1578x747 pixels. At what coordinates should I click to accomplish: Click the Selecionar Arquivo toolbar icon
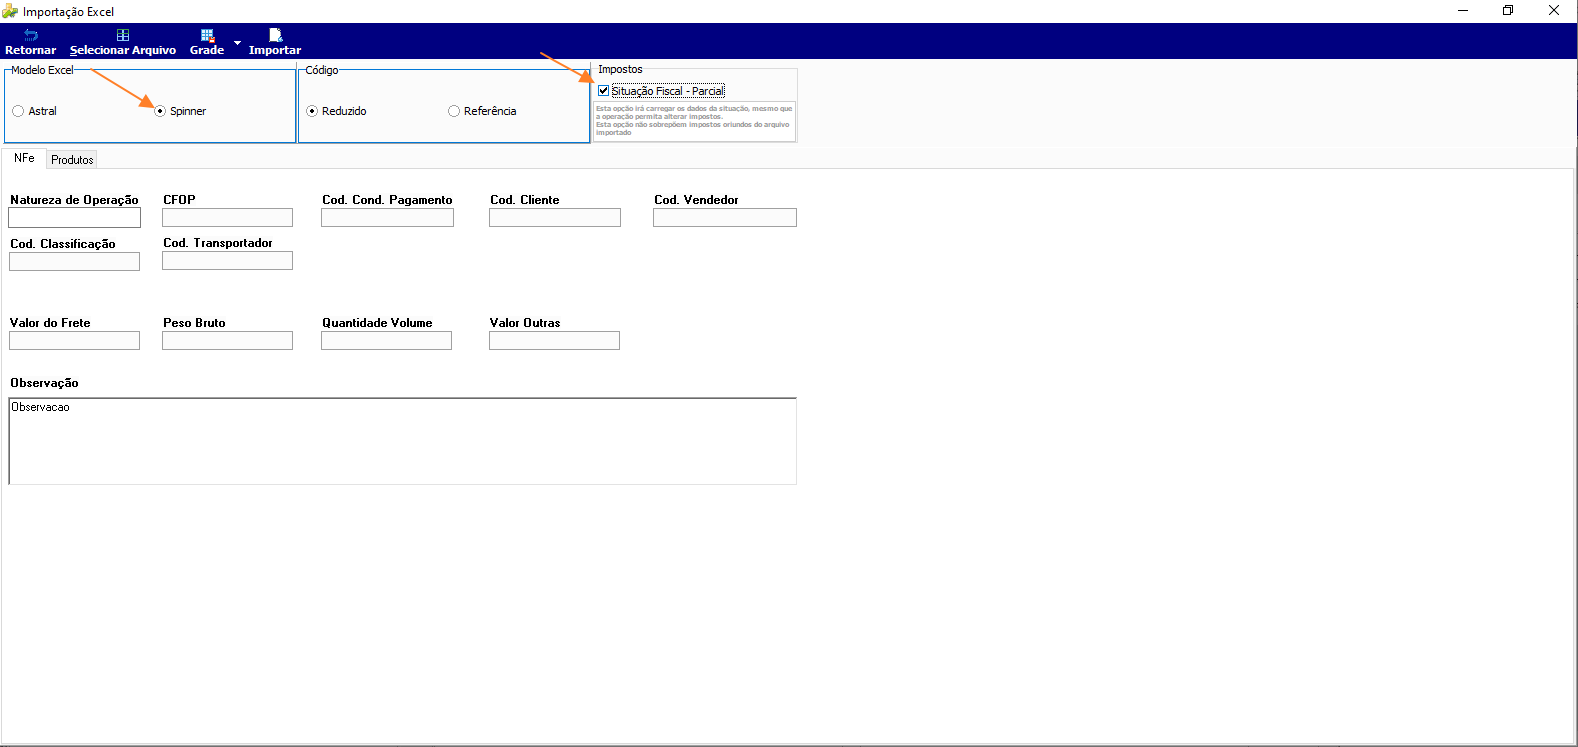(123, 35)
